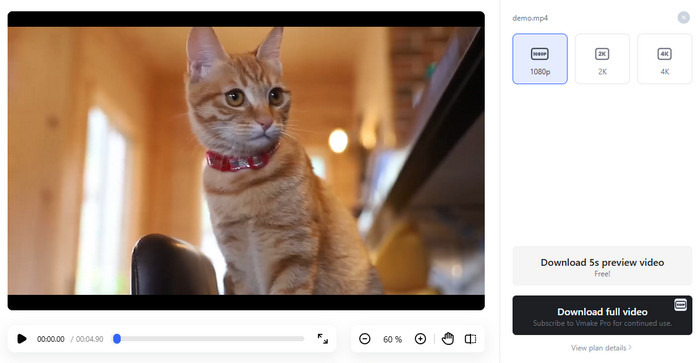Click the cat video preview frame
Image resolution: width=700 pixels, height=363 pixels.
click(246, 161)
